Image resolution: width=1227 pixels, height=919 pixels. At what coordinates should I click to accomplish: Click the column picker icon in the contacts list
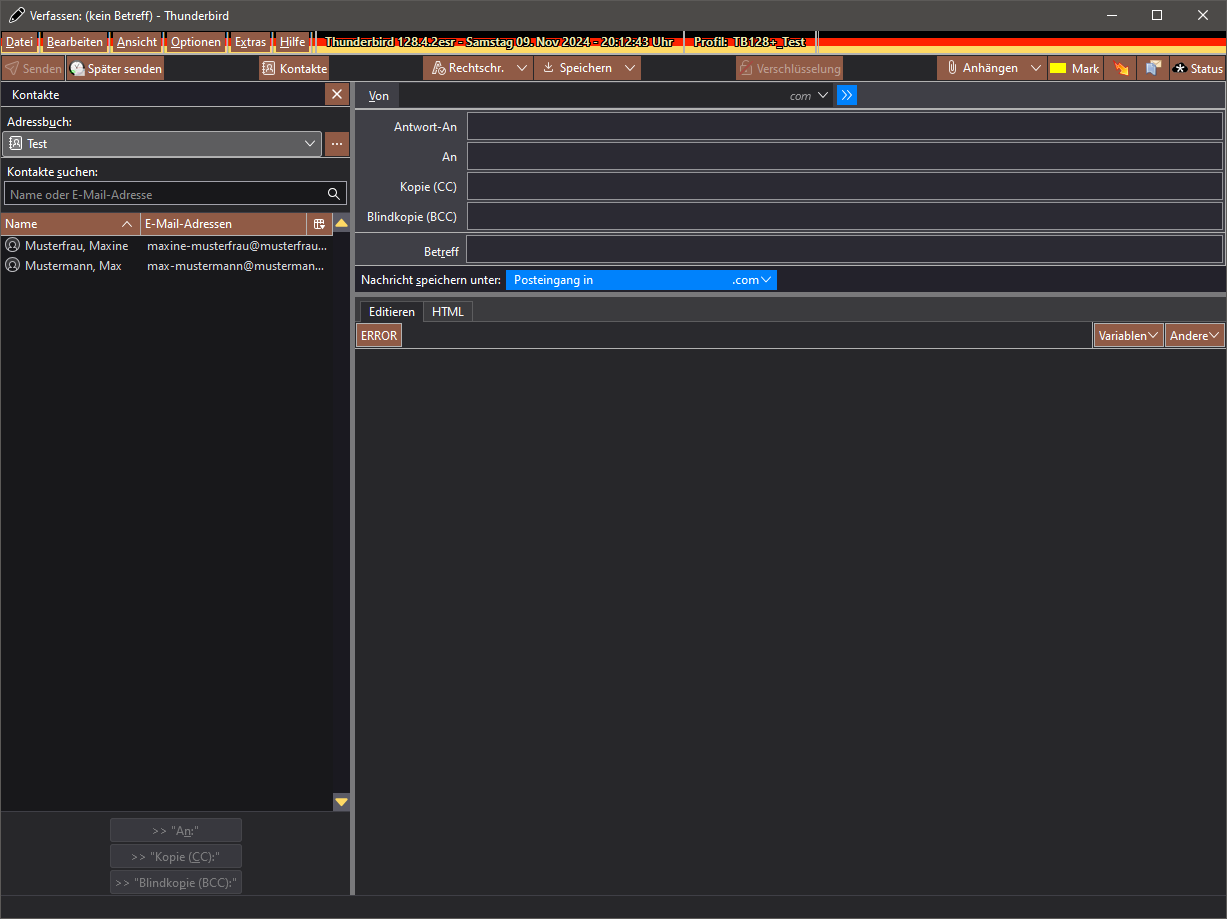click(319, 224)
